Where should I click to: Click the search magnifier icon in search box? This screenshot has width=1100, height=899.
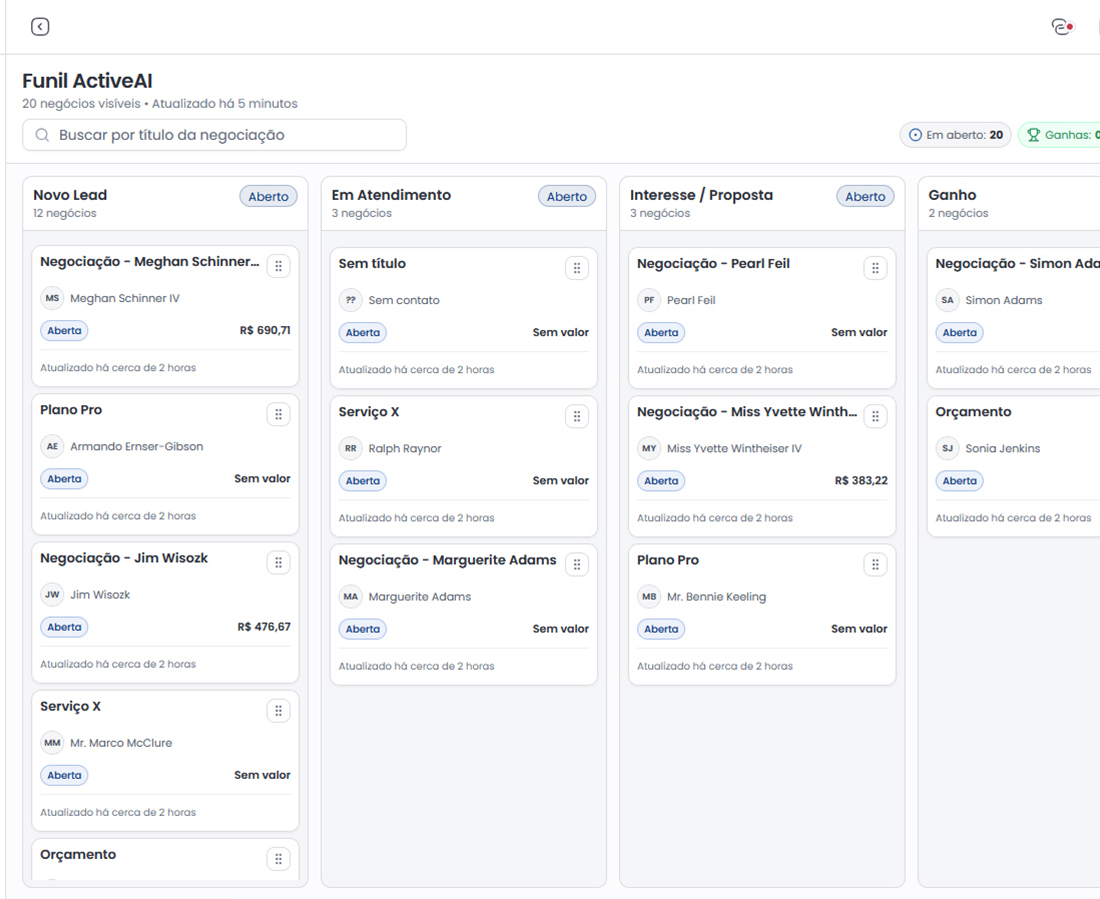coord(42,135)
